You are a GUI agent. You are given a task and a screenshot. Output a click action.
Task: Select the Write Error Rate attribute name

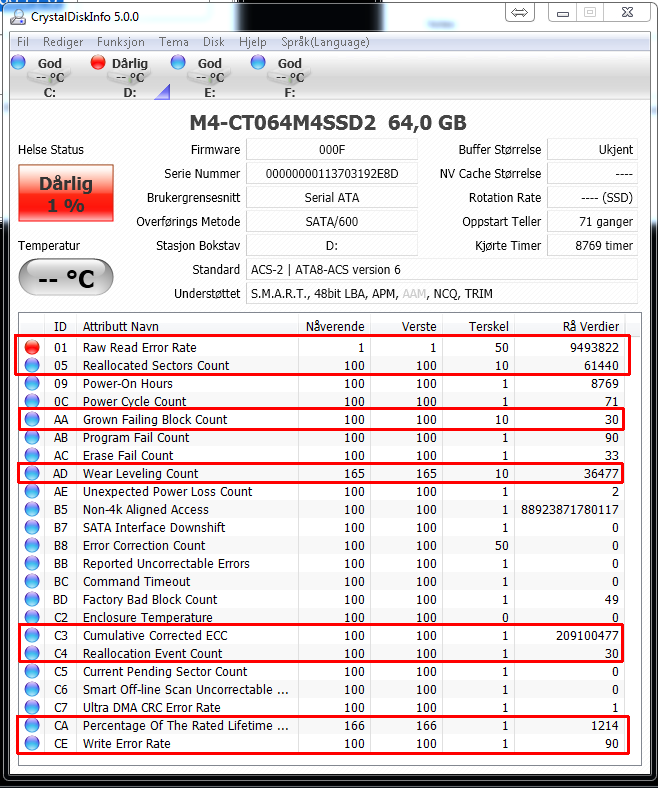127,744
